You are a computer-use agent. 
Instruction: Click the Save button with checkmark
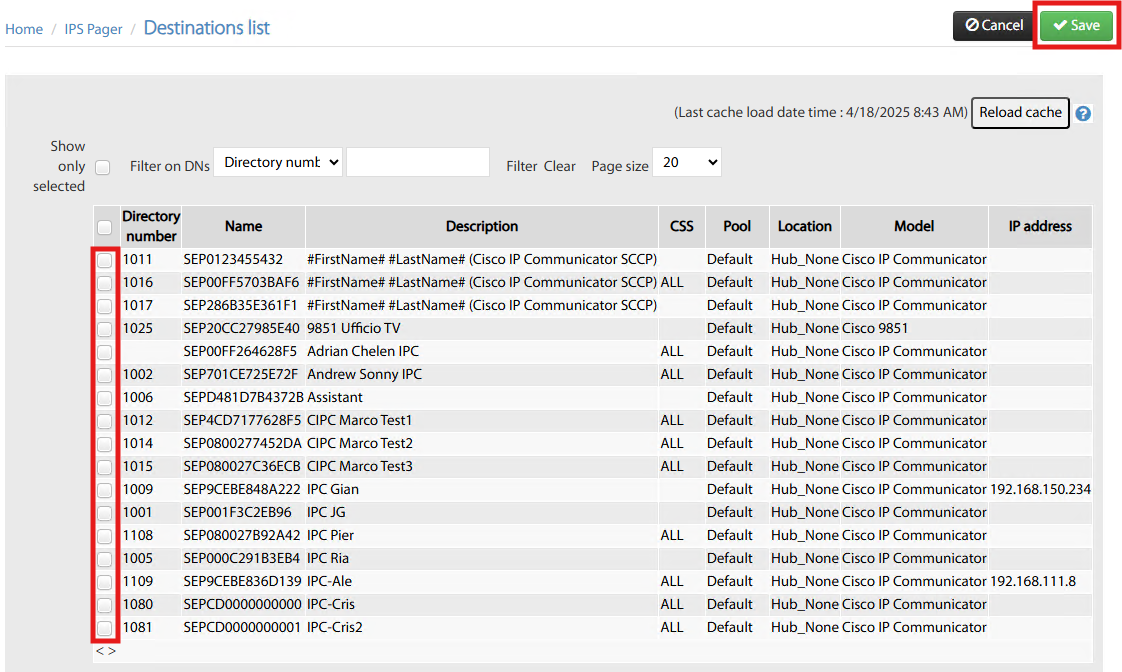tap(1076, 26)
